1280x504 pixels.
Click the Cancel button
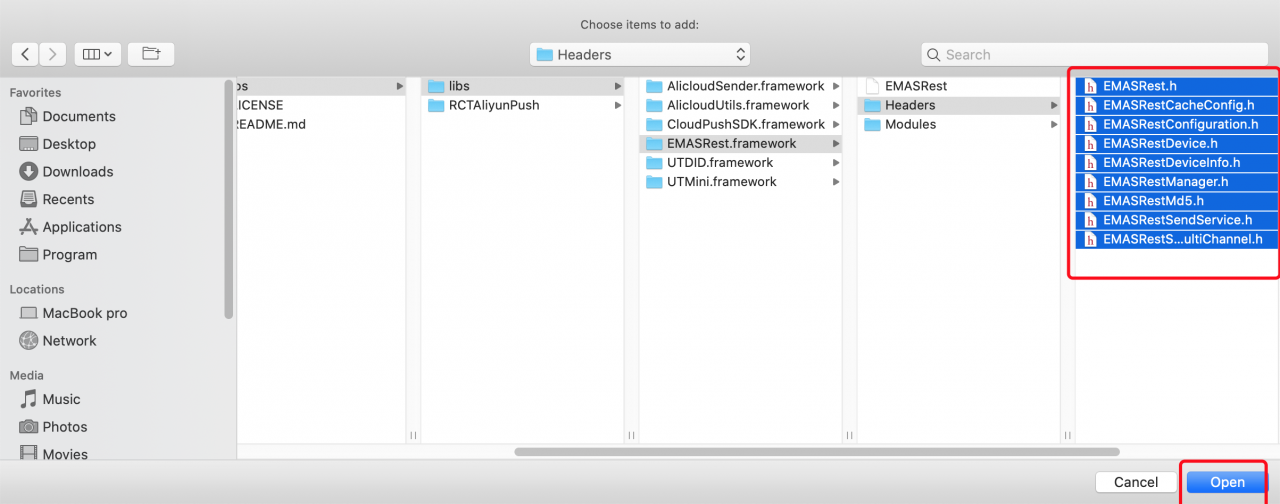click(1136, 482)
